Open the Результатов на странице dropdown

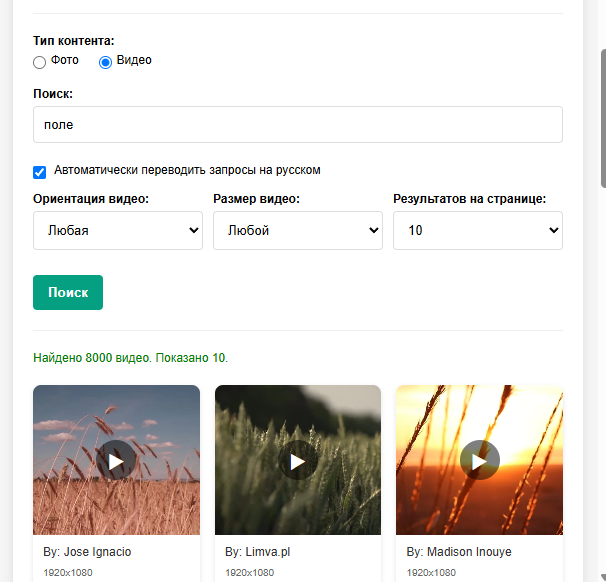click(x=478, y=230)
